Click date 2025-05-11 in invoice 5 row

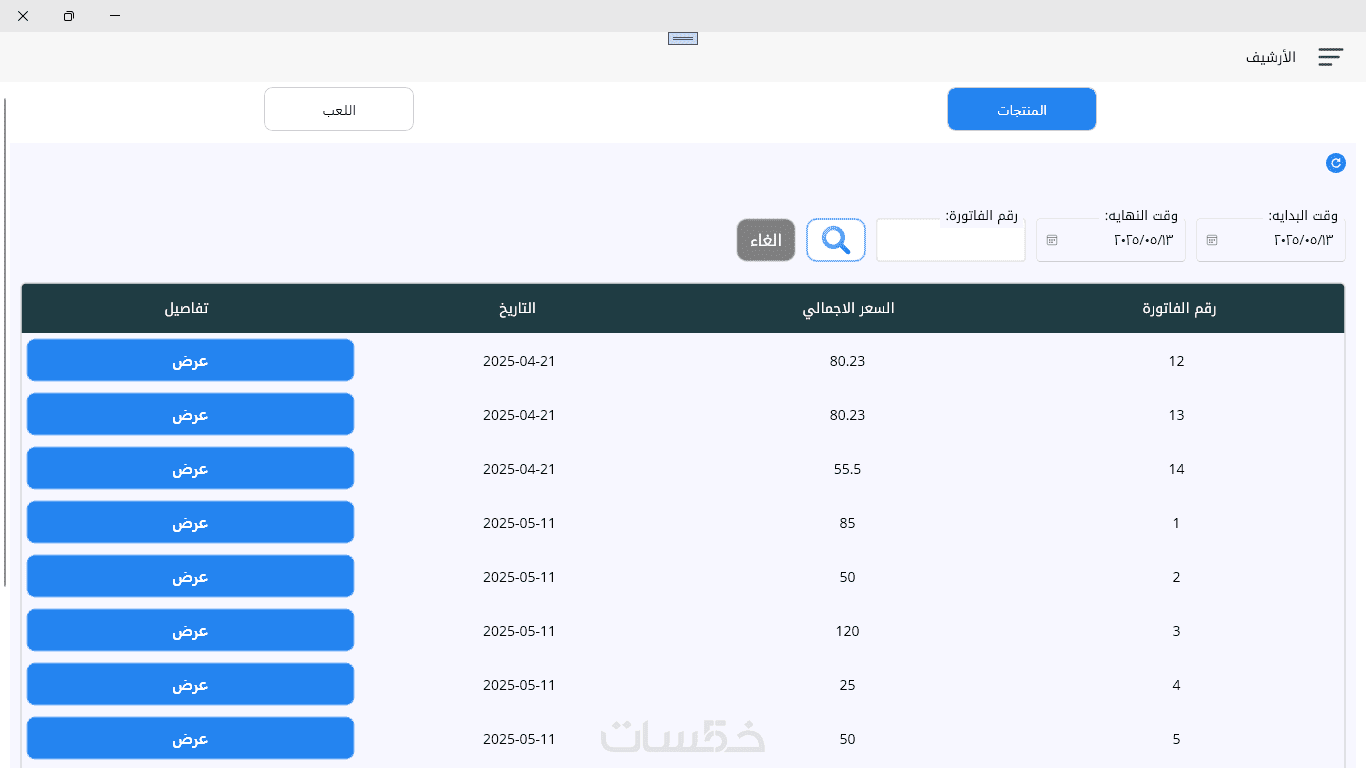[x=518, y=739]
